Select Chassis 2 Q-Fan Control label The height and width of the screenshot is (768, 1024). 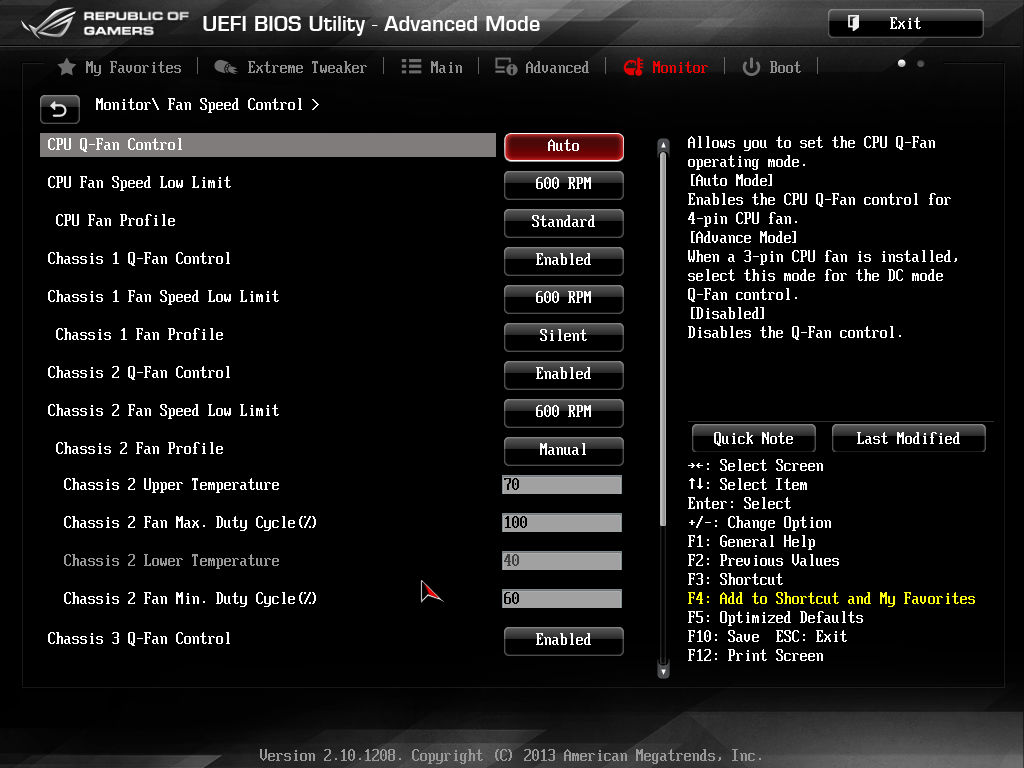click(x=139, y=372)
